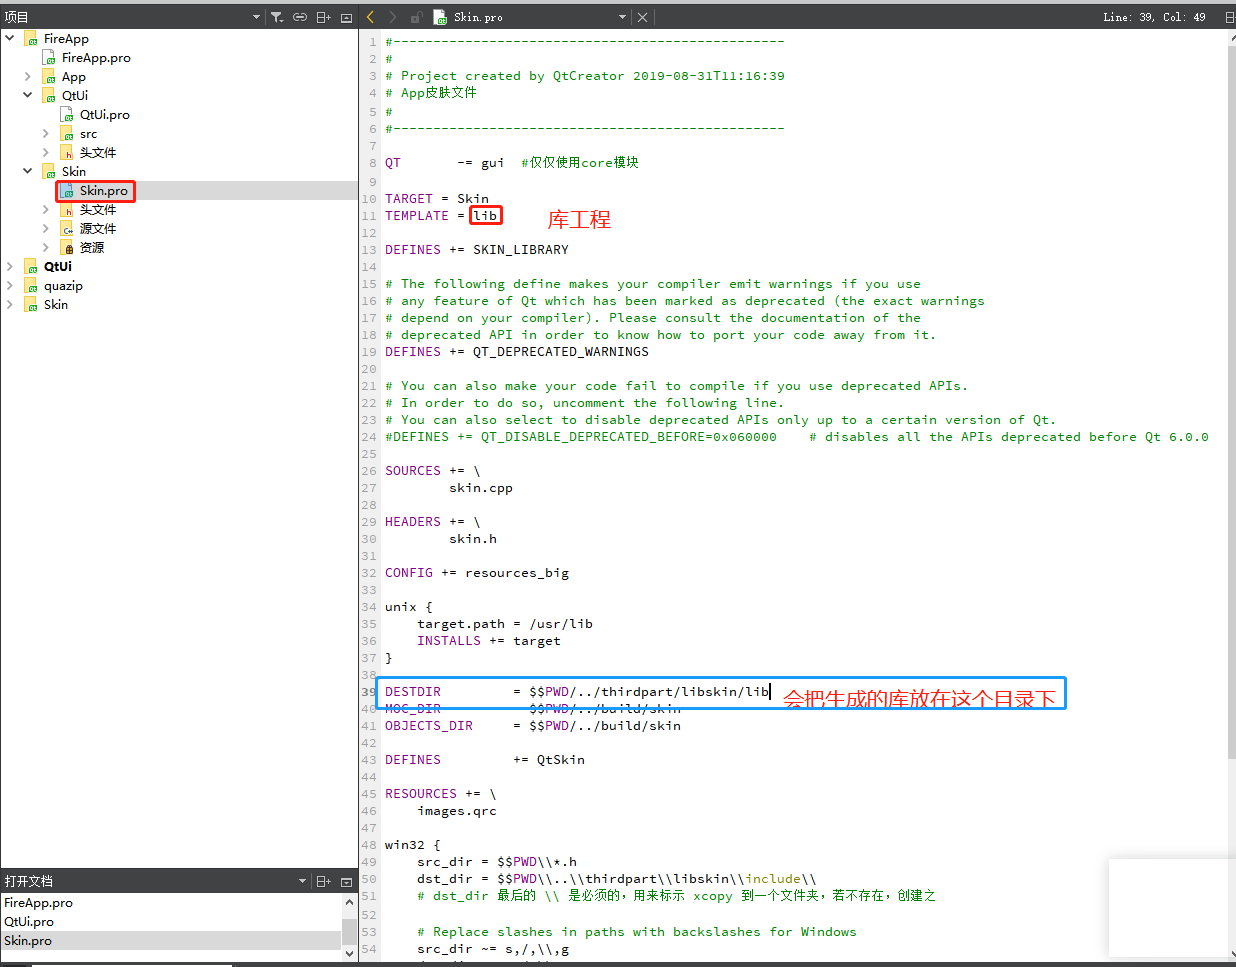Click the 'images.qrc' resource entry

(x=457, y=811)
